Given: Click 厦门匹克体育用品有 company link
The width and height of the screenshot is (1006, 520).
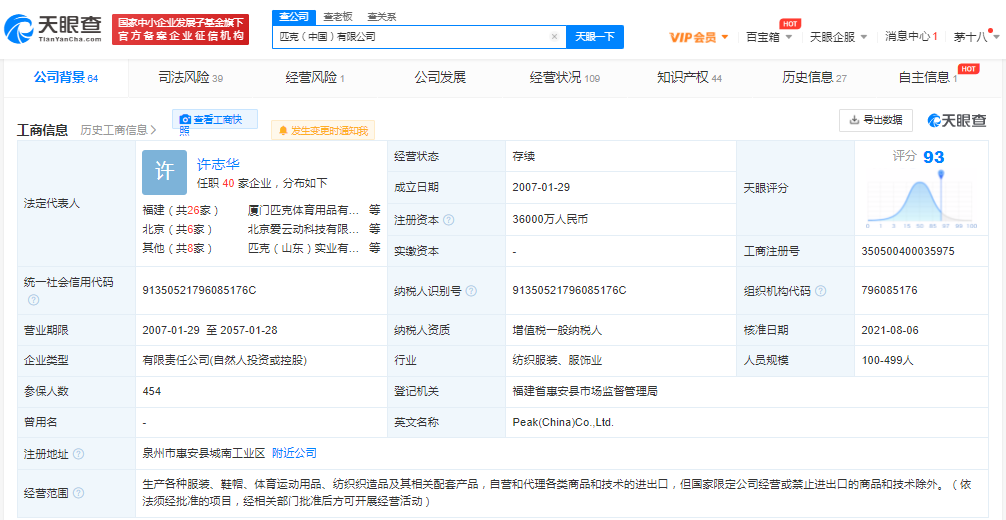Looking at the screenshot, I should pos(303,210).
